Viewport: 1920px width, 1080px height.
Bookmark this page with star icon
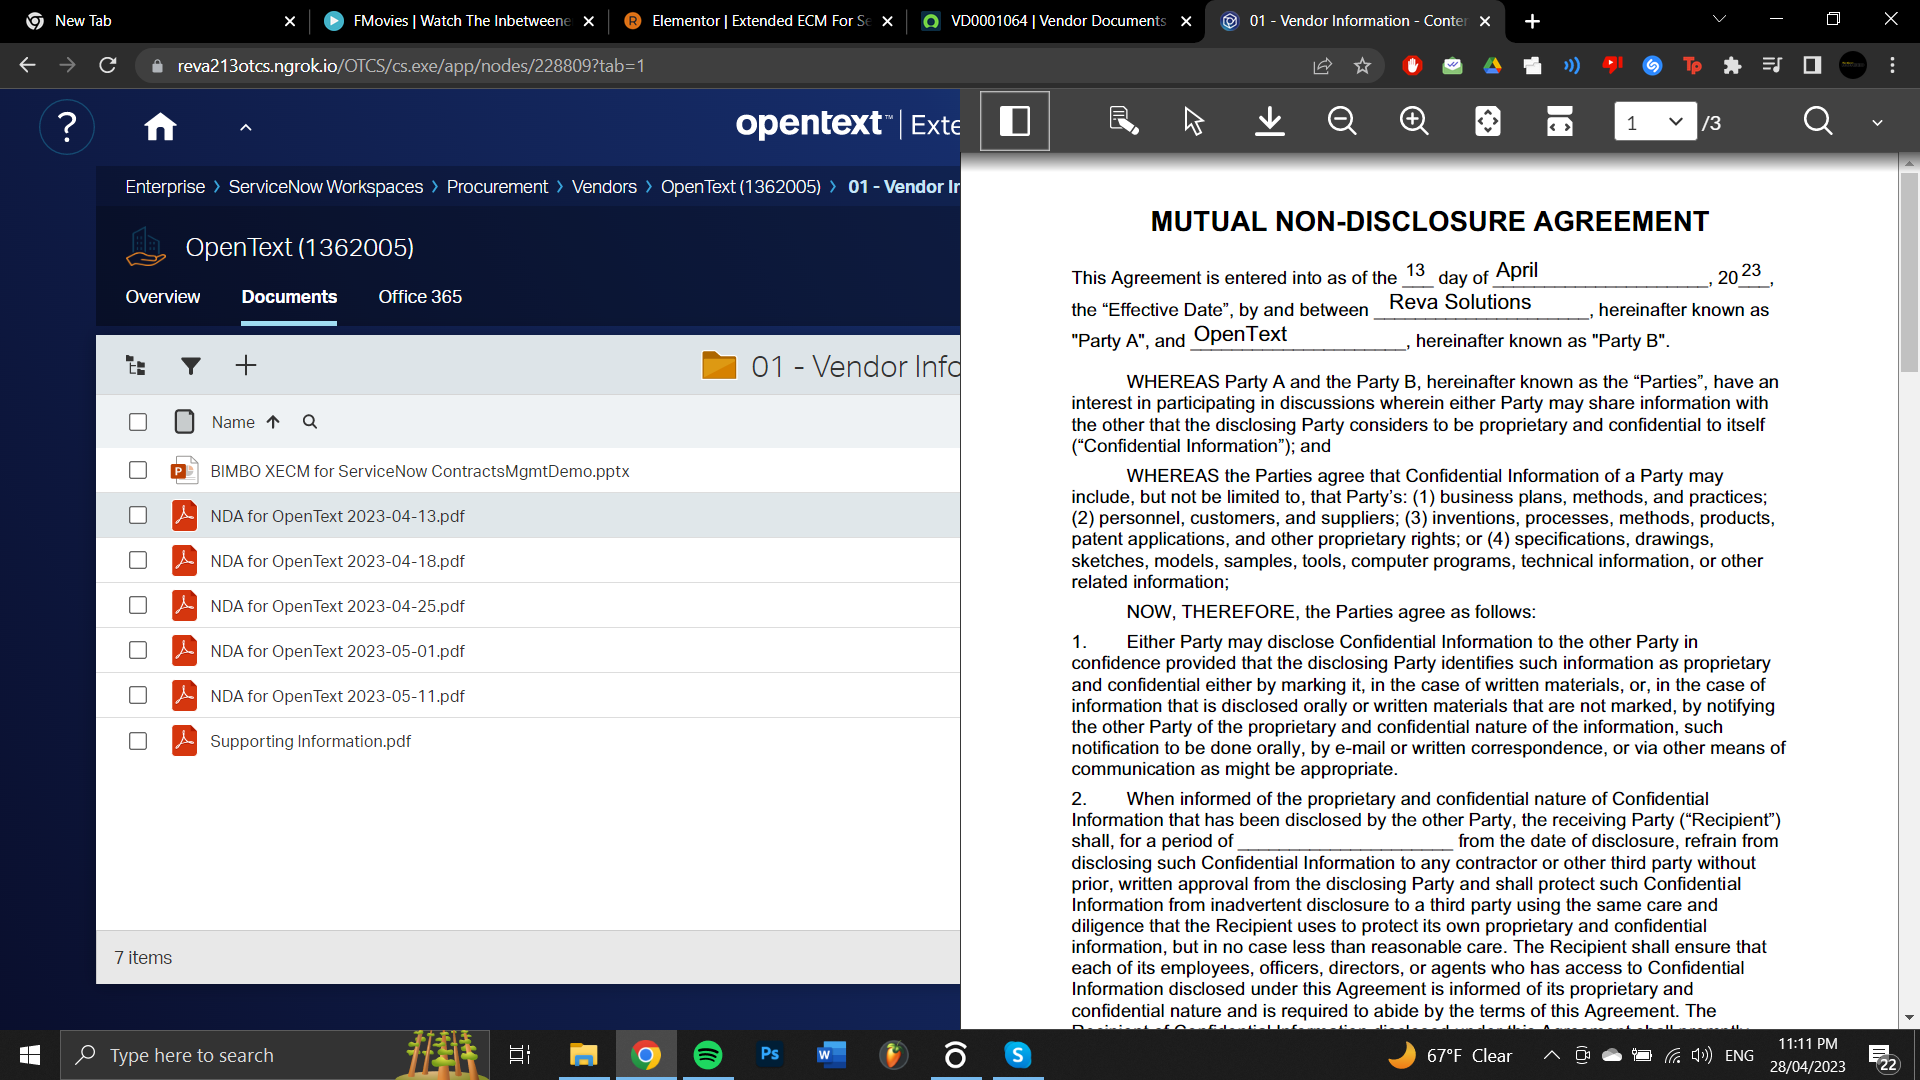click(1362, 66)
